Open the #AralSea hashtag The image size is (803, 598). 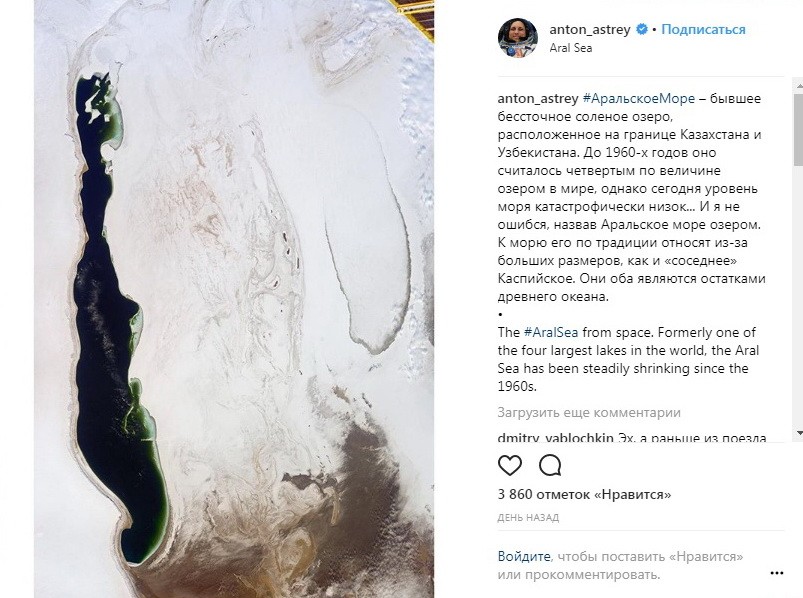551,332
